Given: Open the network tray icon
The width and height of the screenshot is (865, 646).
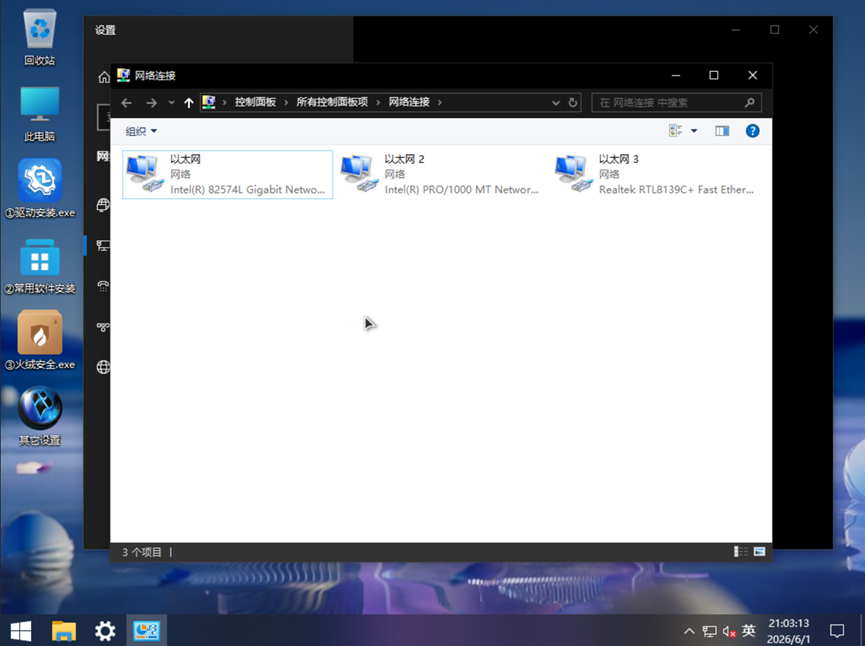Looking at the screenshot, I should [x=709, y=631].
